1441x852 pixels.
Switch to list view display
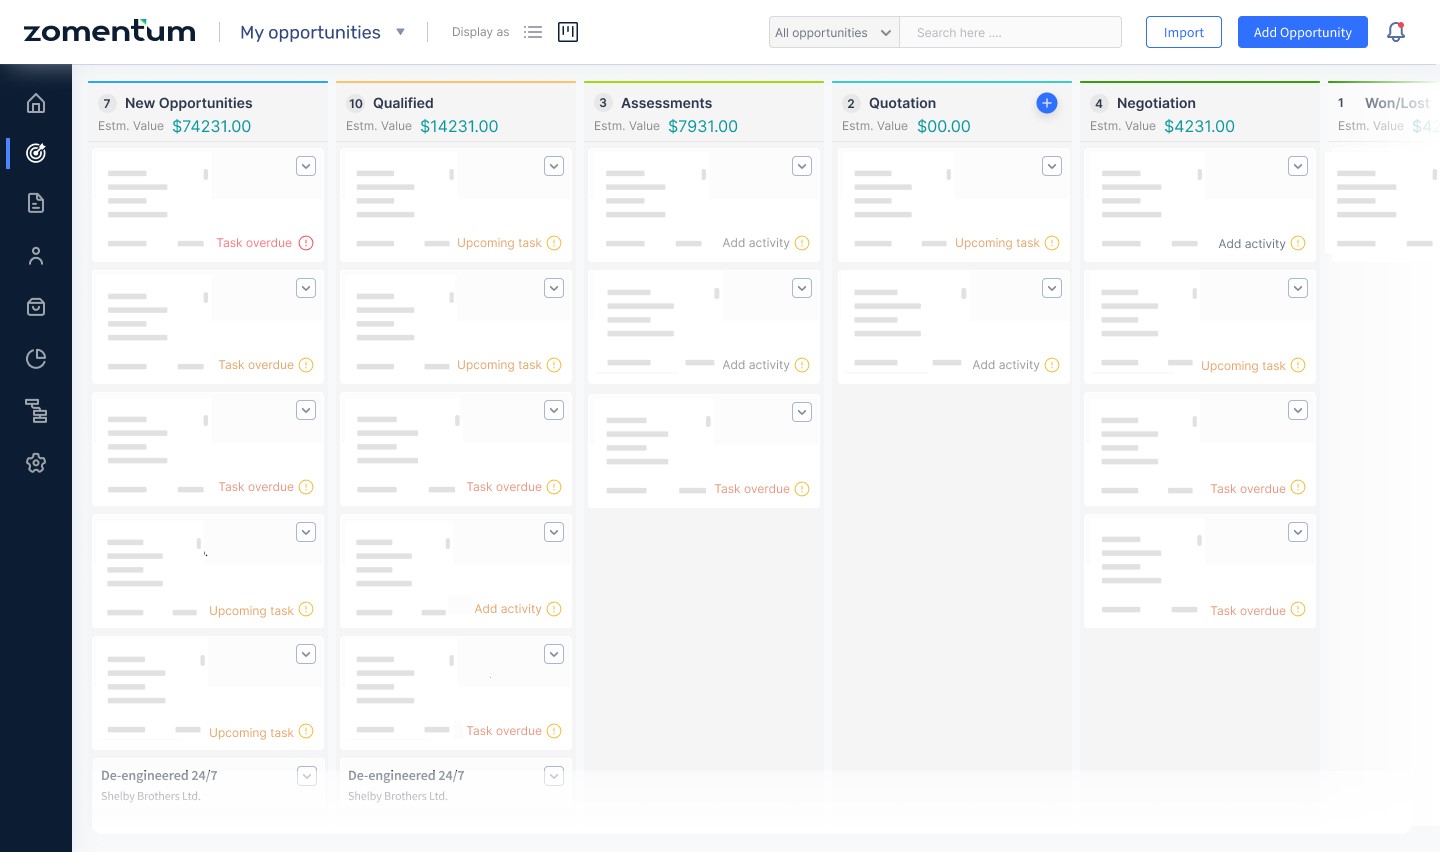(x=533, y=32)
